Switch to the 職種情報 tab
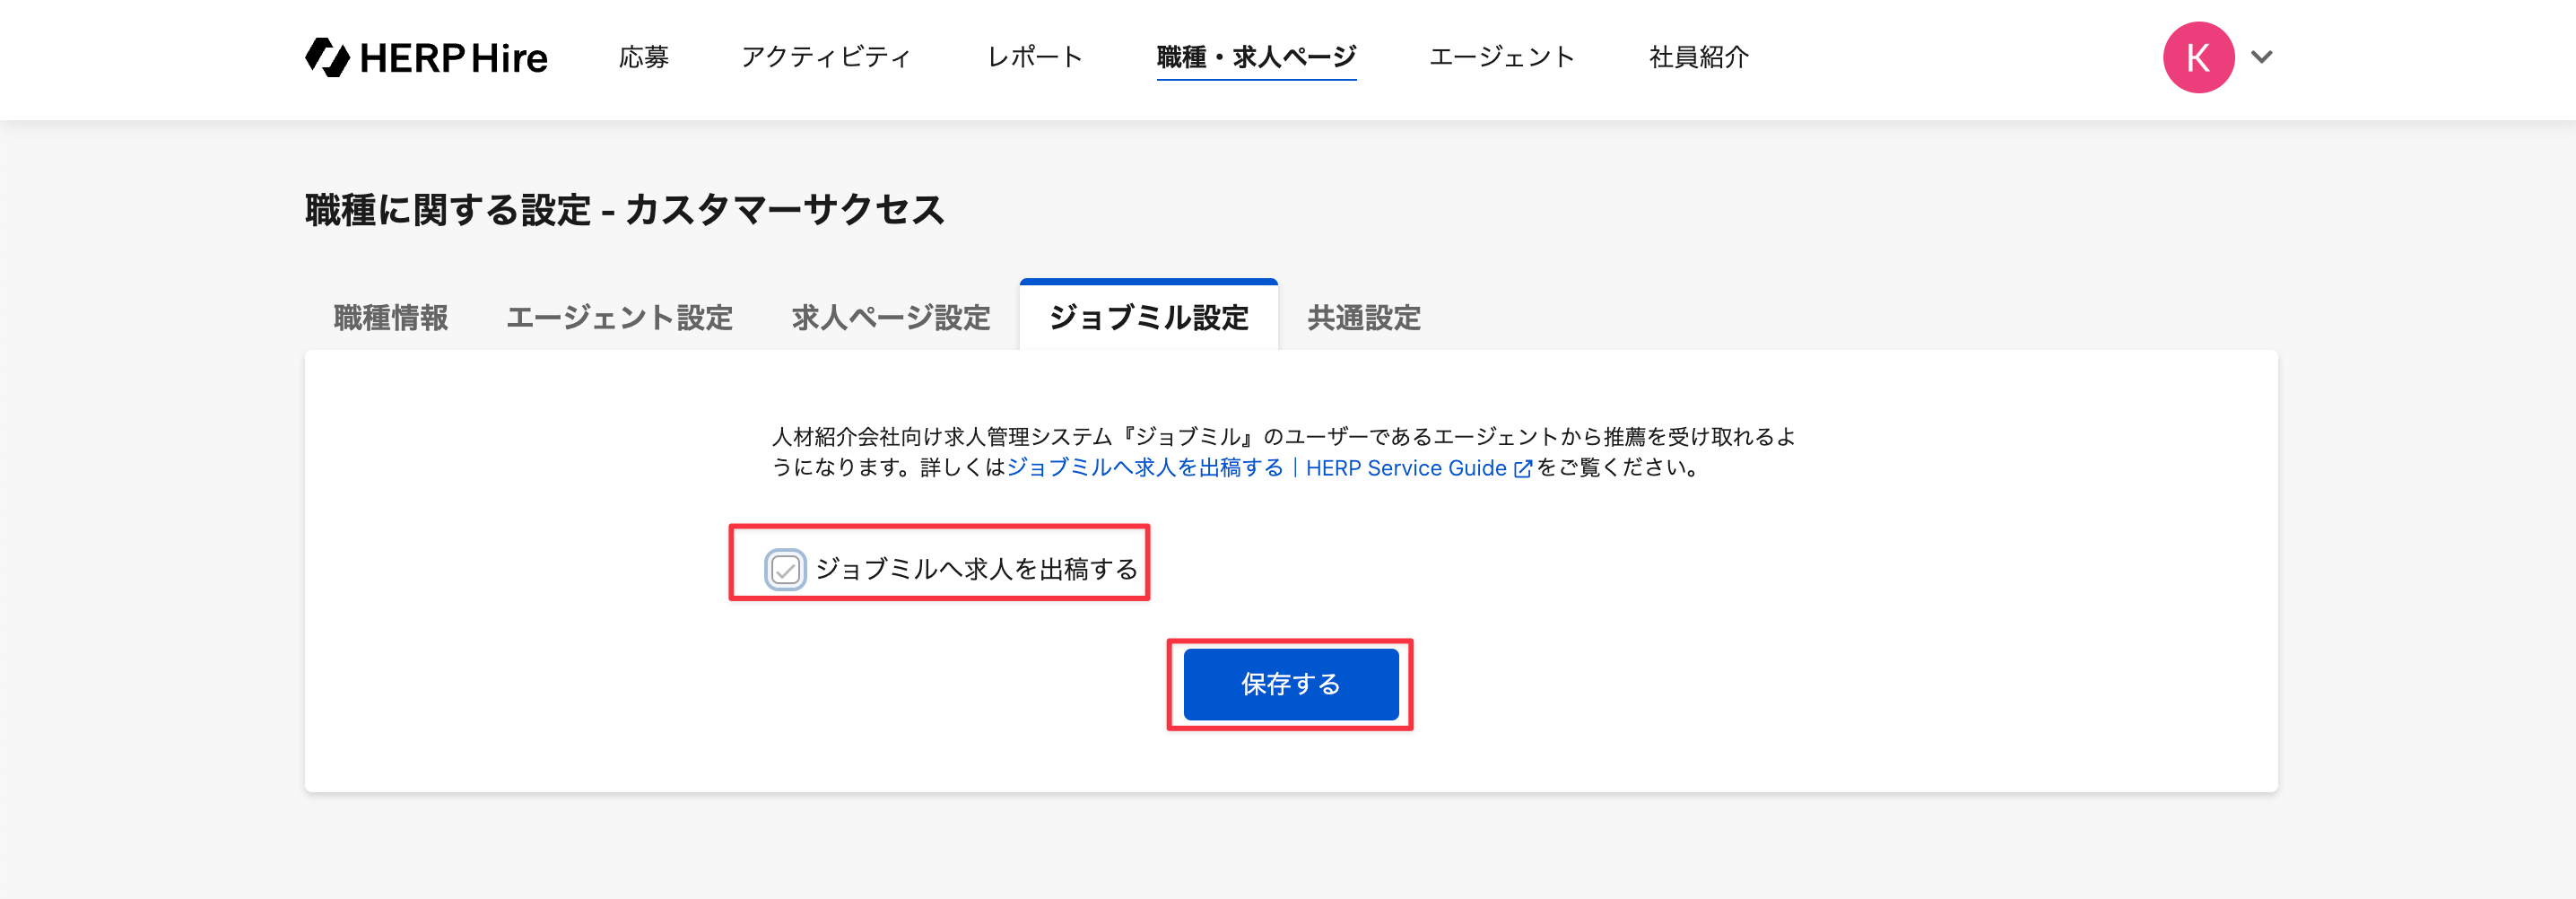2576x899 pixels. pos(390,318)
